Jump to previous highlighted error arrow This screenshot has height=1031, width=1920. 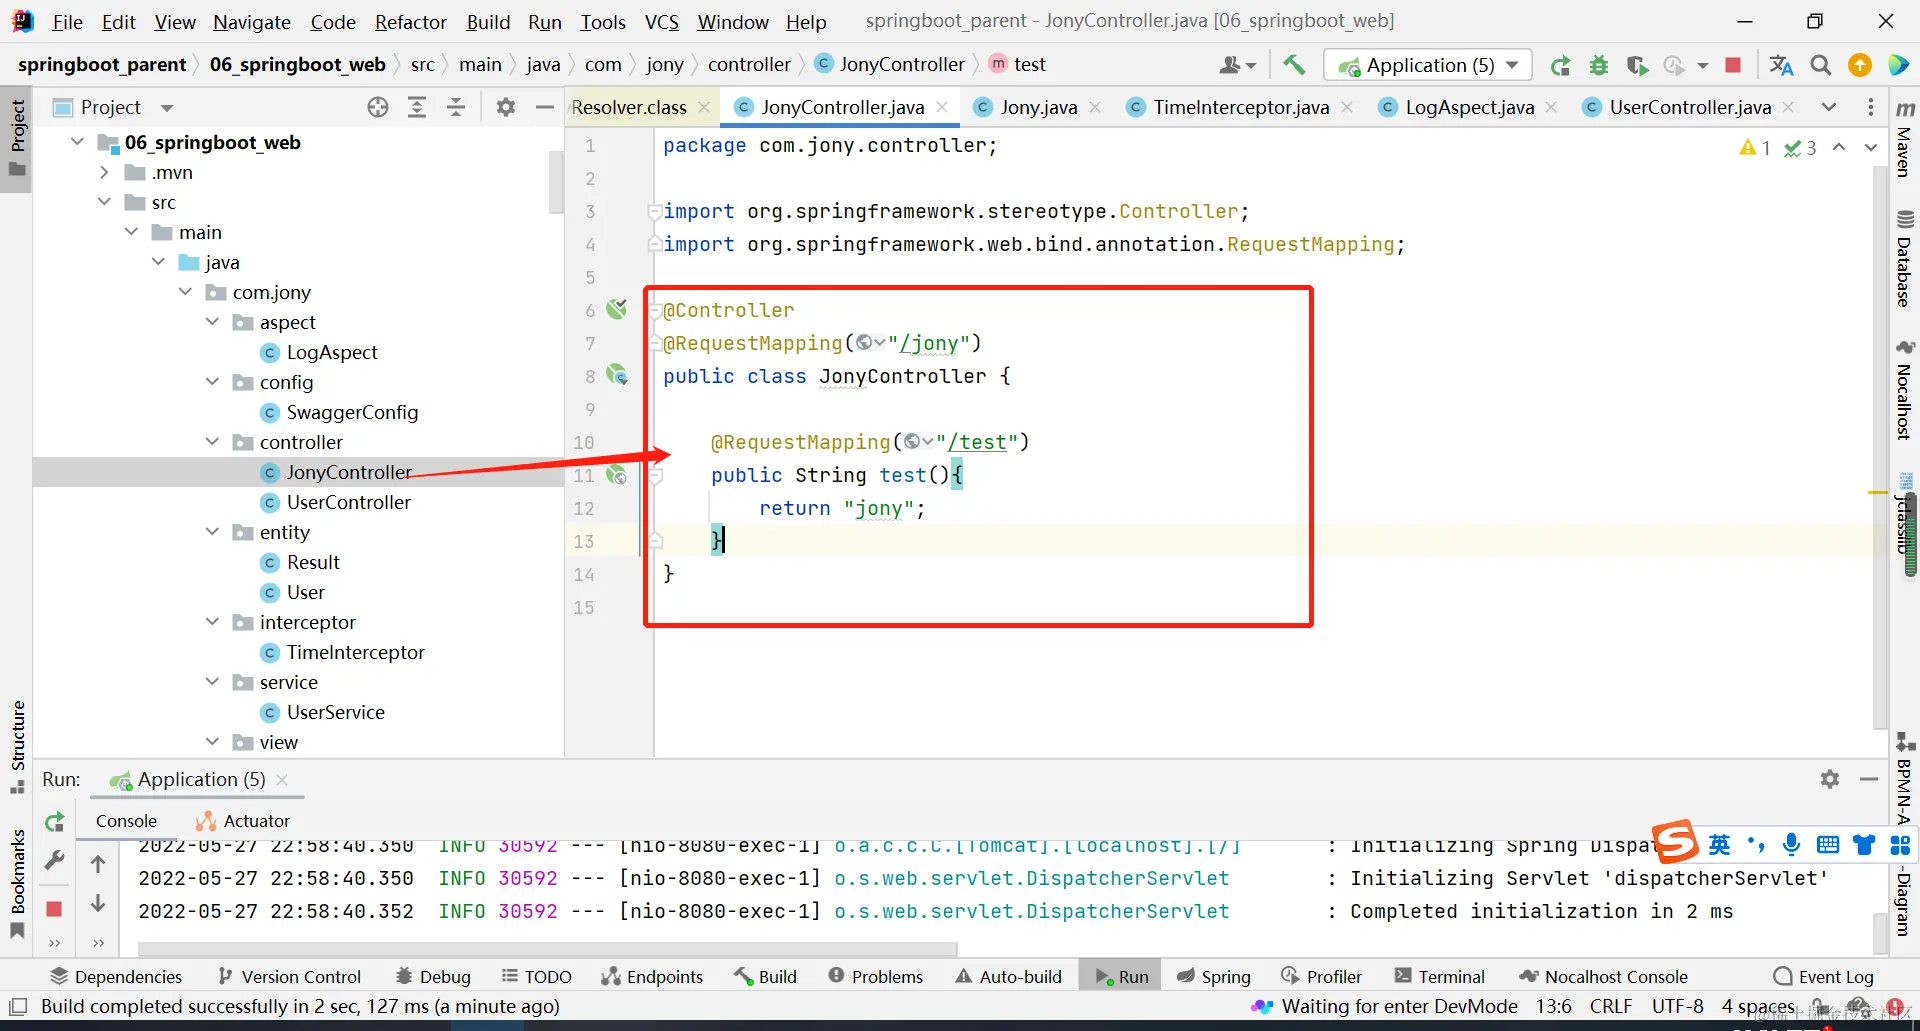click(x=1839, y=147)
